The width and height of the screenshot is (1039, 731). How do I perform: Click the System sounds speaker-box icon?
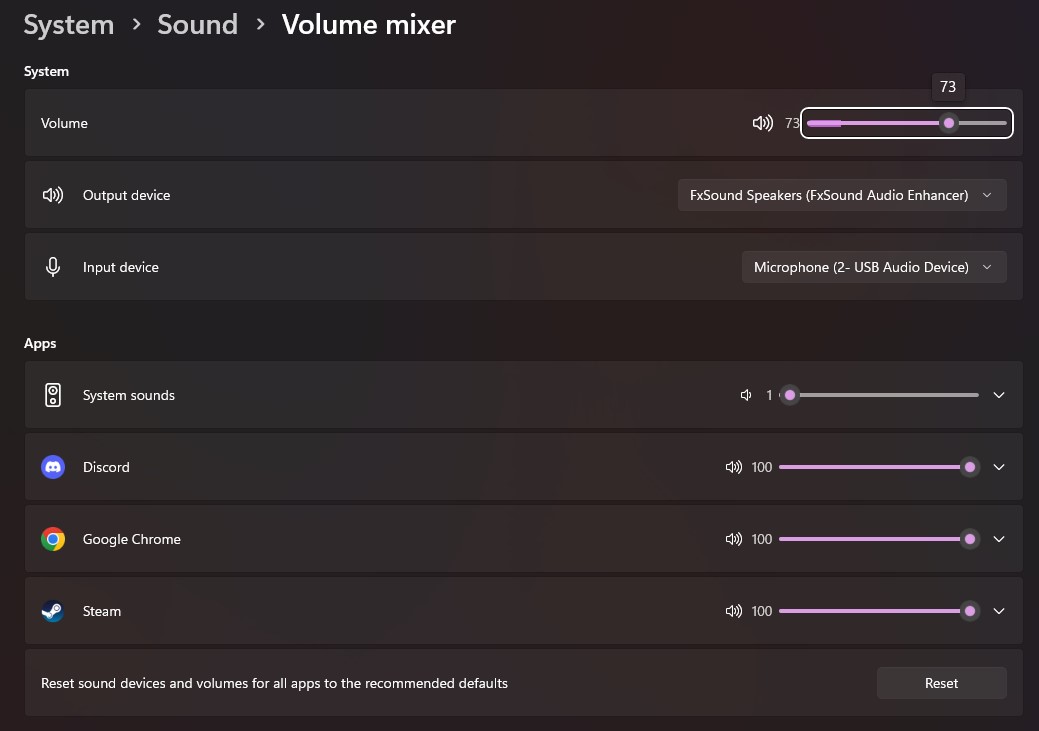(x=53, y=395)
